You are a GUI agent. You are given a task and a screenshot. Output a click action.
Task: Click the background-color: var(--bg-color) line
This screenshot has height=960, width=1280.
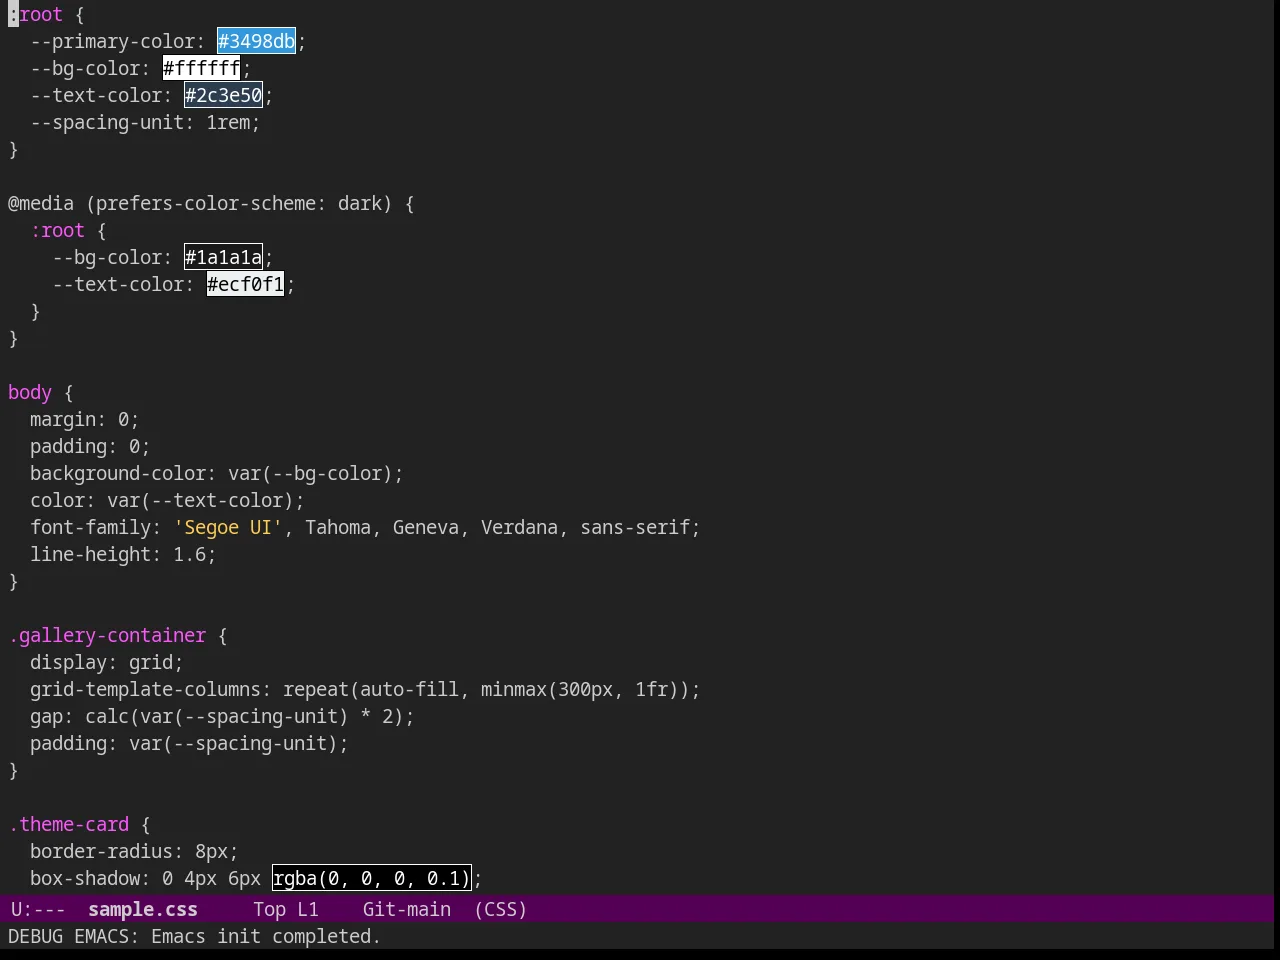pos(216,473)
